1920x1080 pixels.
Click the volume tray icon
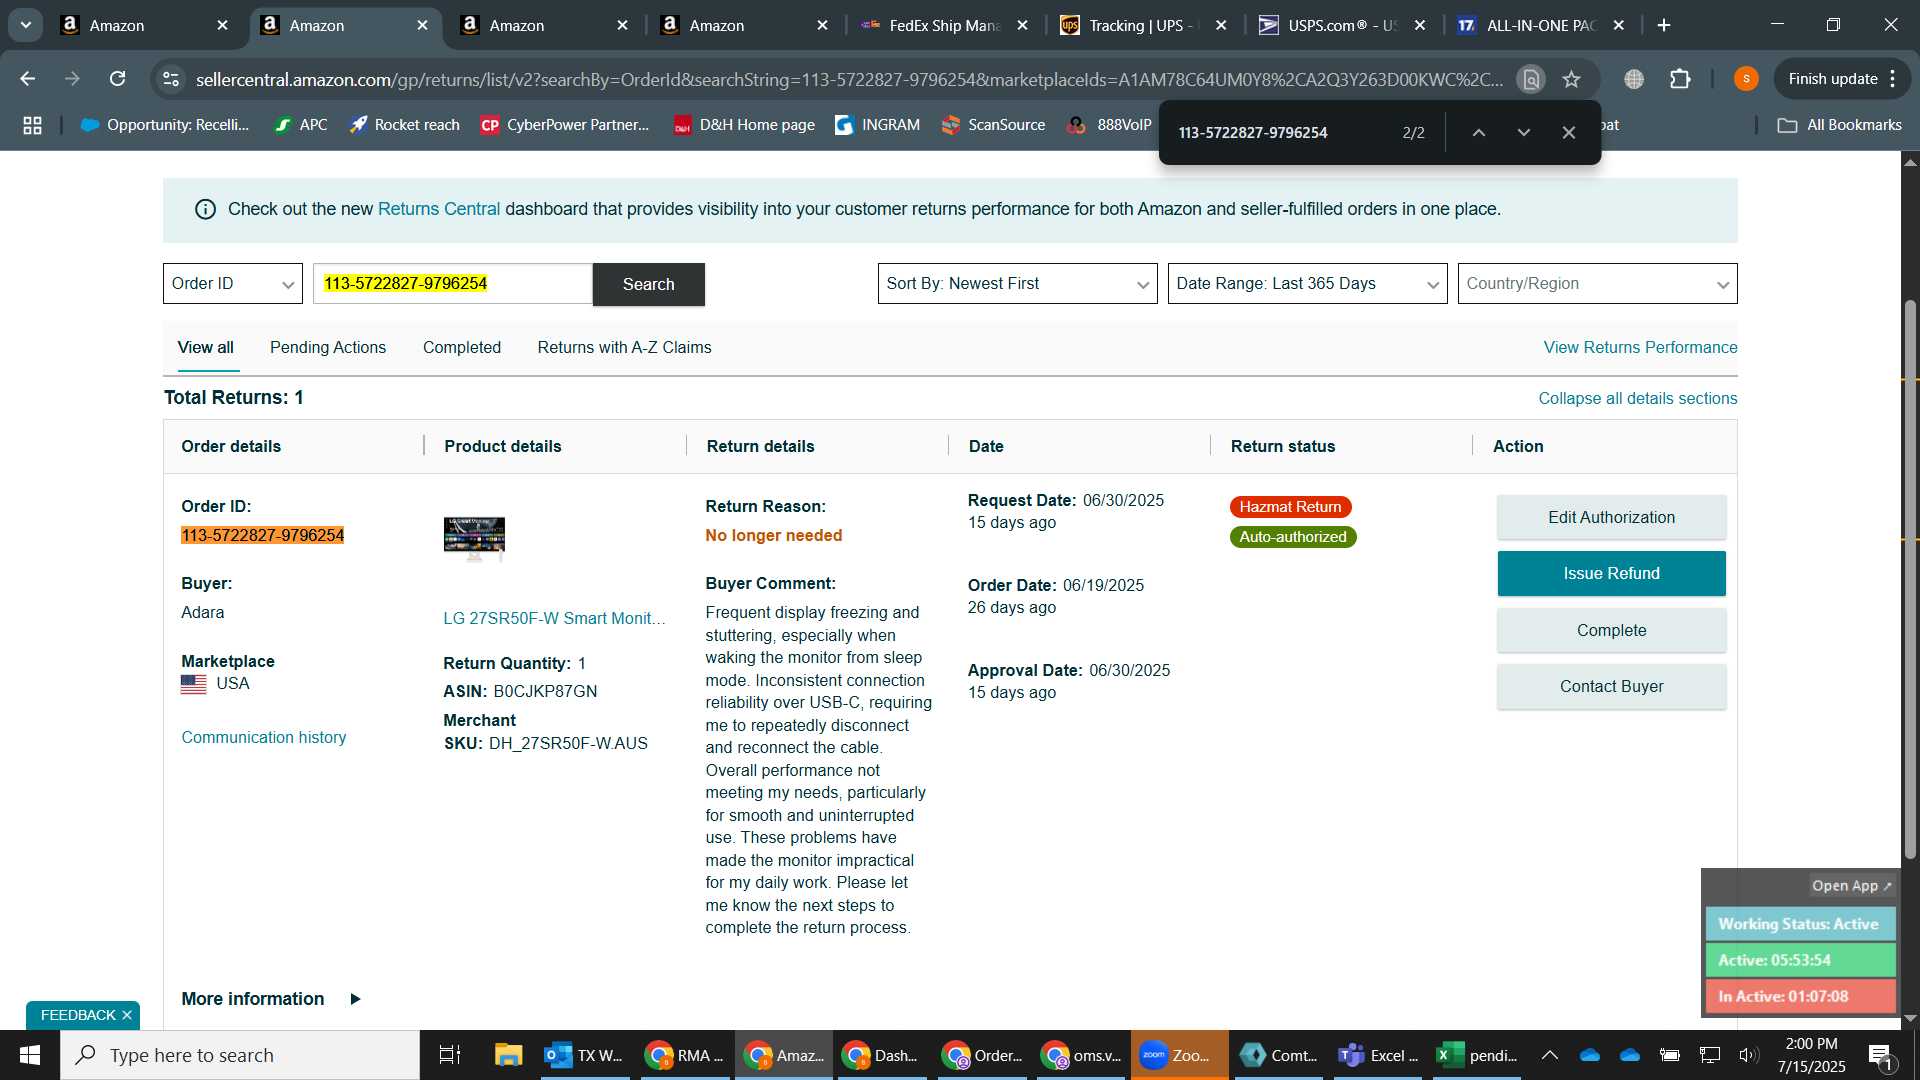pos(1748,1055)
